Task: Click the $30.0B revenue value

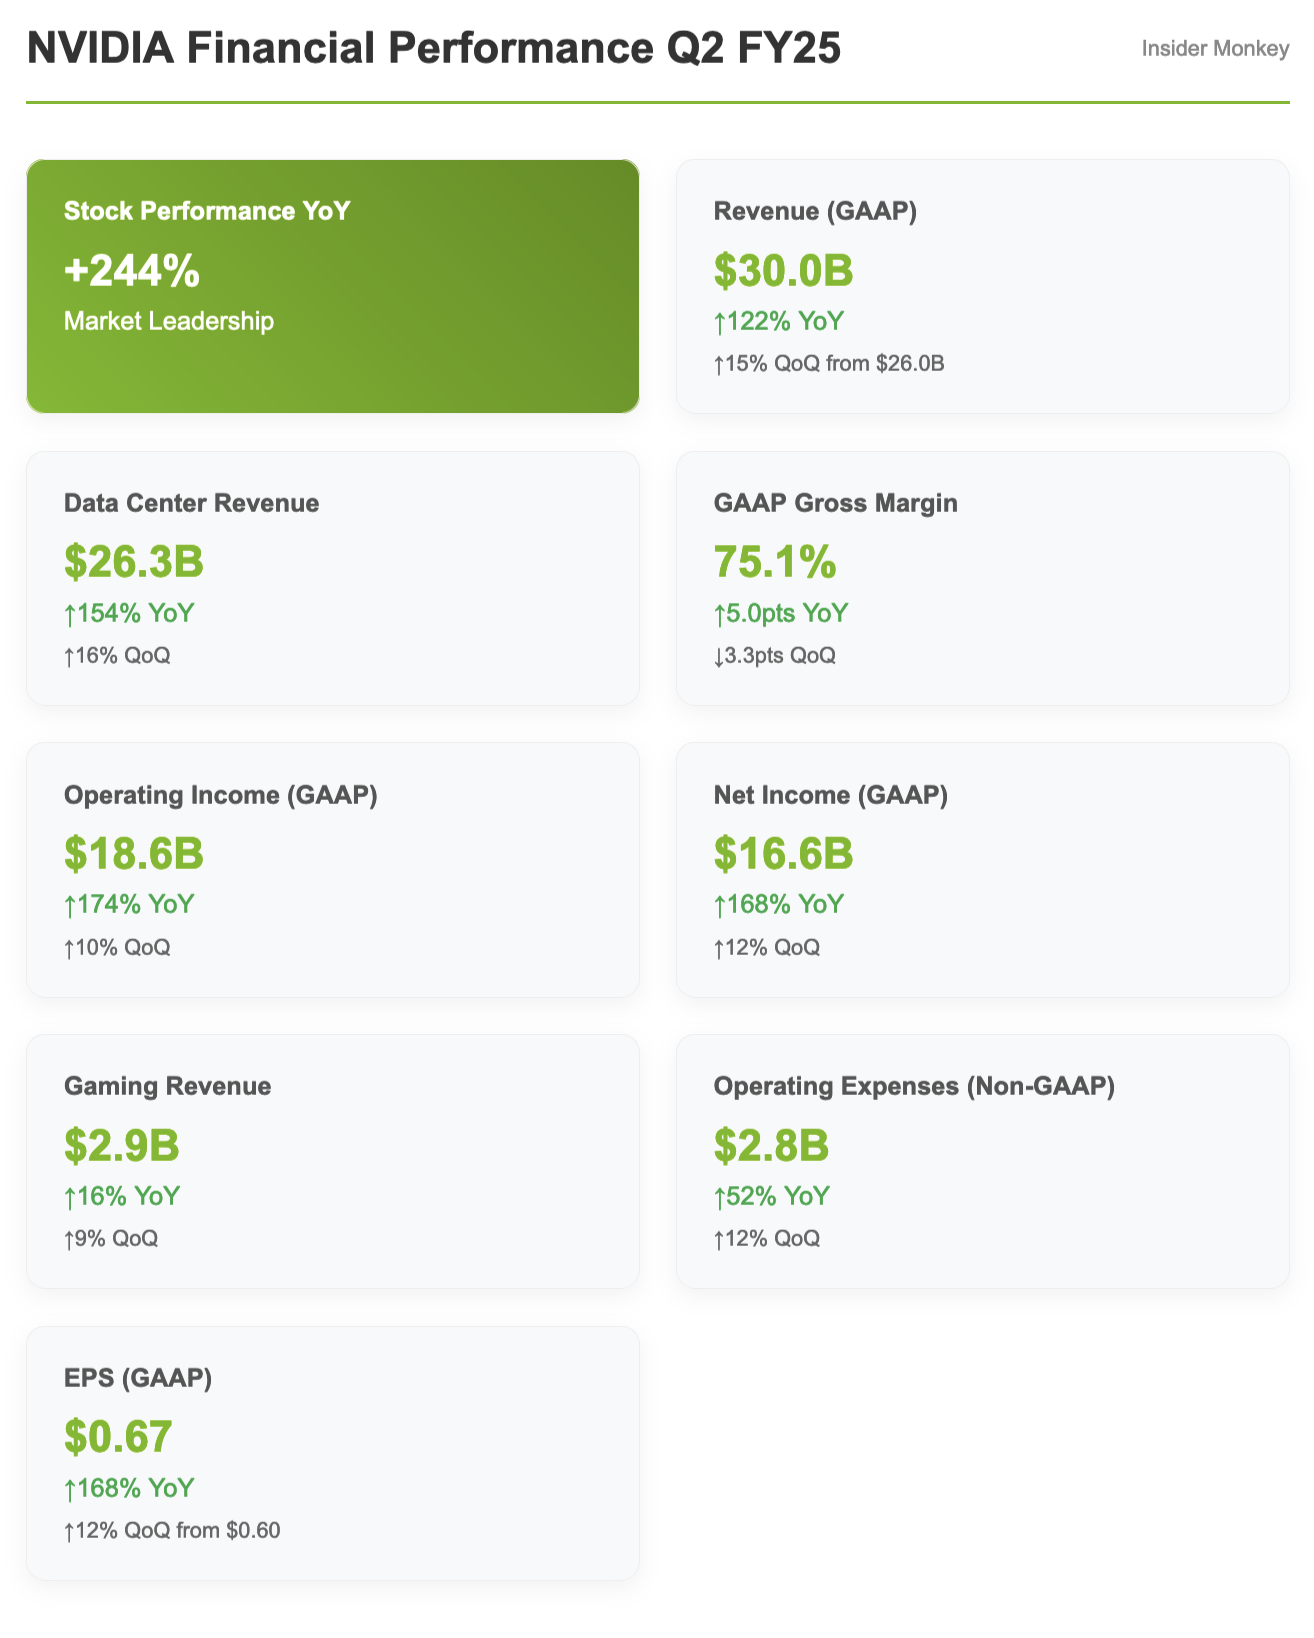Action: tap(783, 270)
